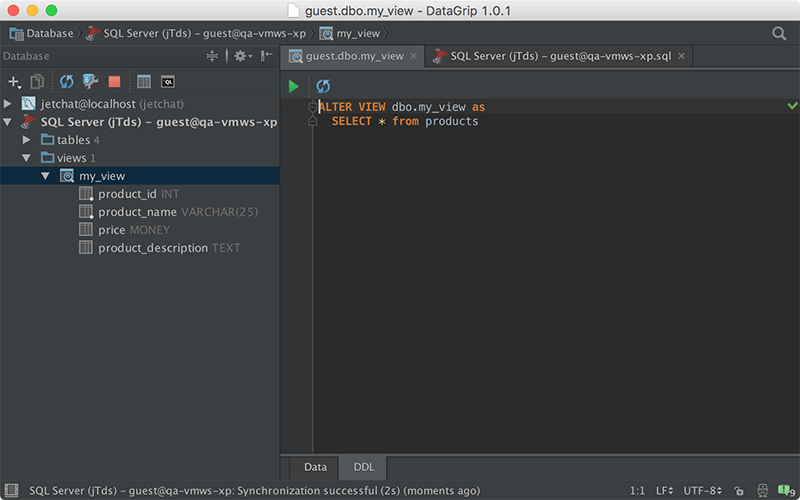Image resolution: width=800 pixels, height=500 pixels.
Task: Open SQL console icon in Database toolbar
Action: 167,82
